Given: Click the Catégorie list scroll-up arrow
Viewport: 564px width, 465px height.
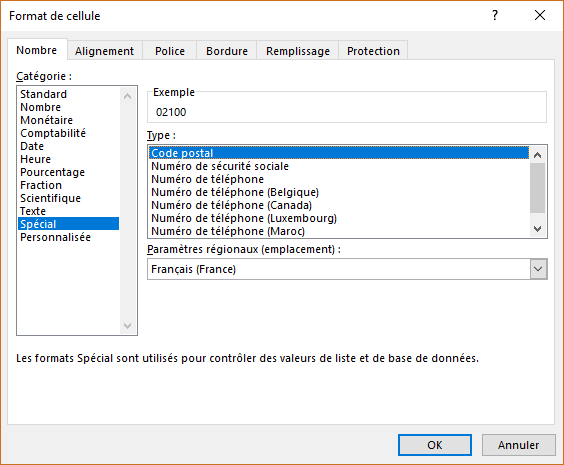Looking at the screenshot, I should pos(127,96).
